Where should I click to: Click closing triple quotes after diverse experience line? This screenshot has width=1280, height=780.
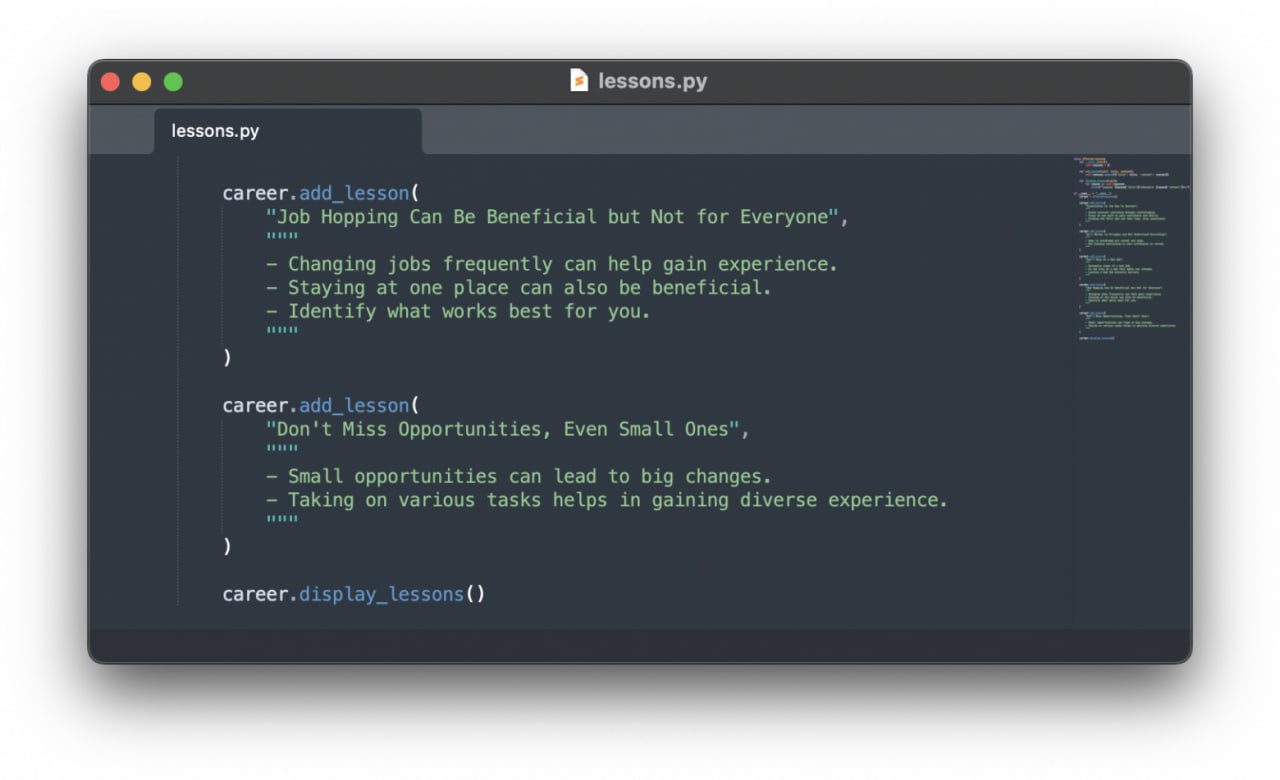282,523
